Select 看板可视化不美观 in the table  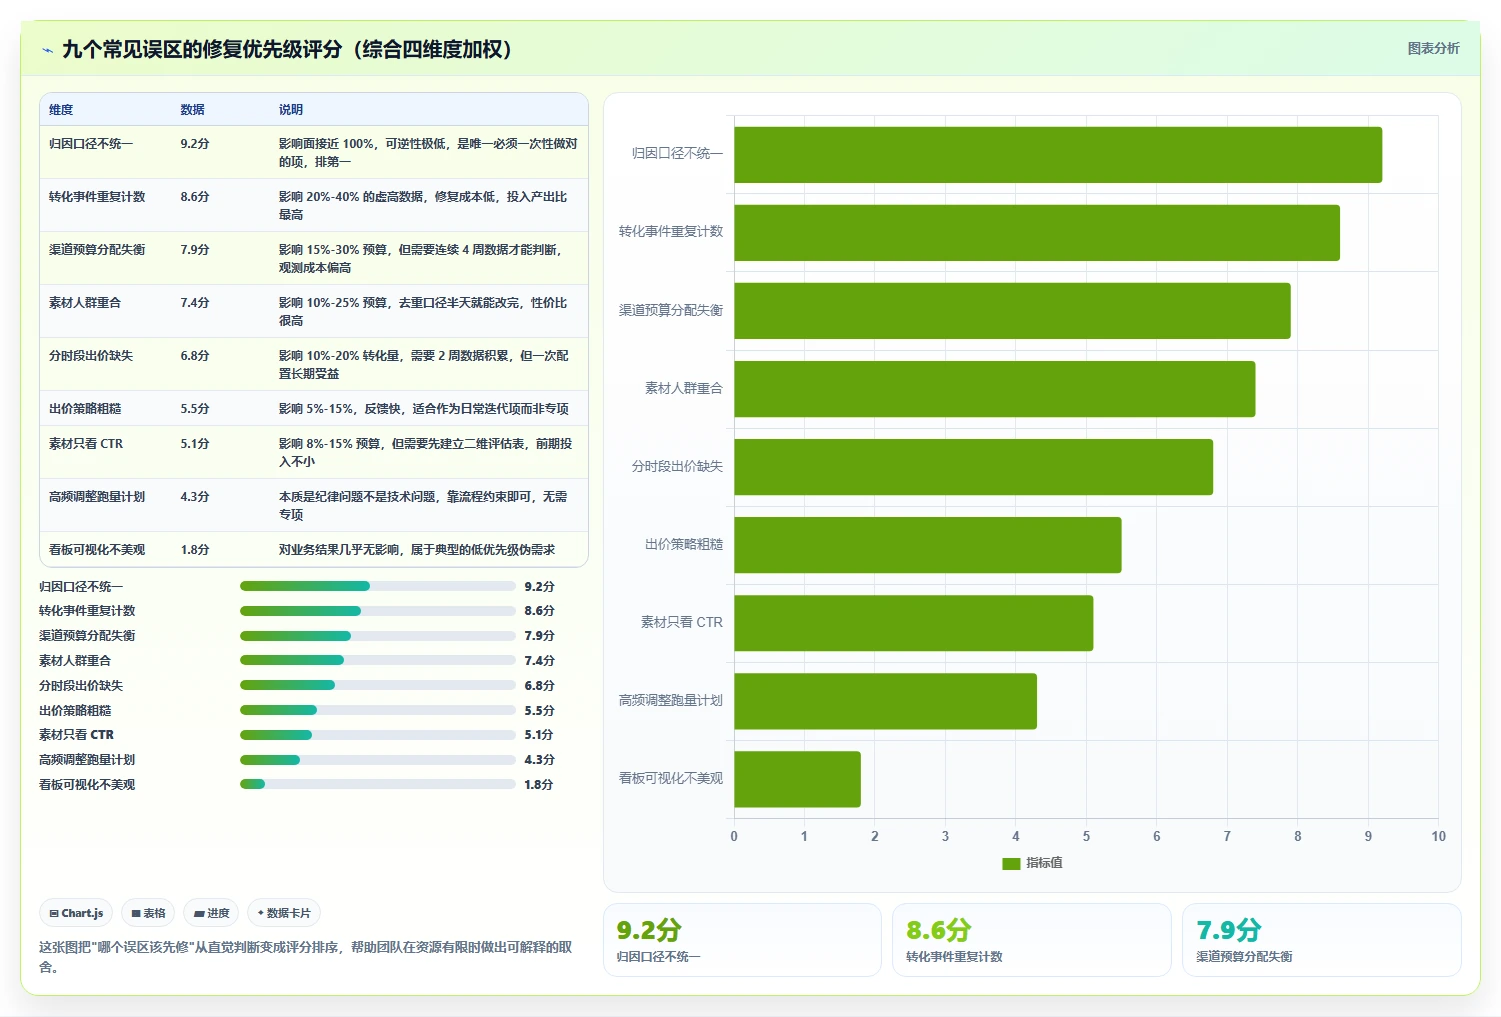click(97, 550)
